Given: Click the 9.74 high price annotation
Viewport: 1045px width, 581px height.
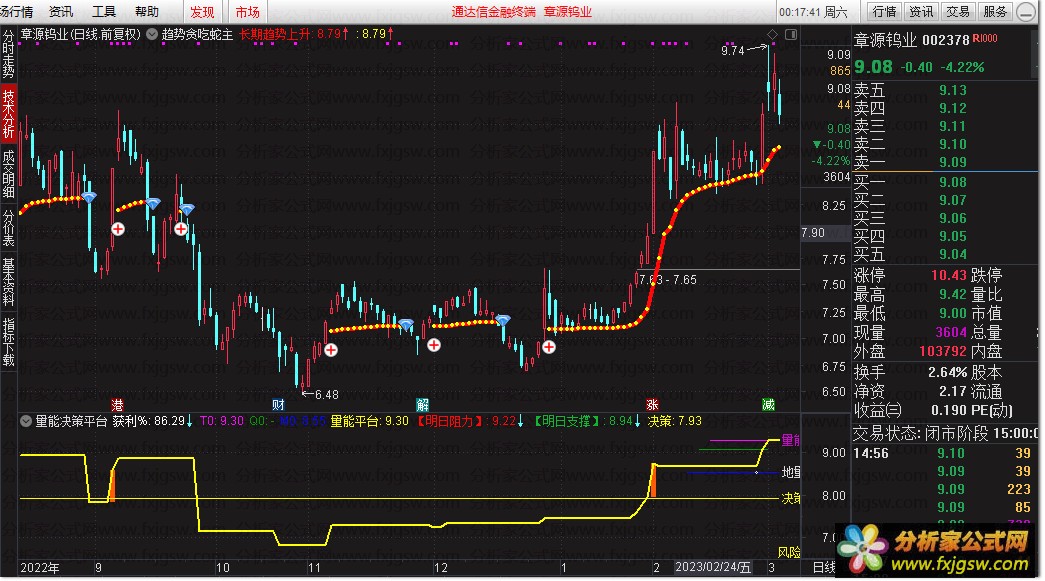Looking at the screenshot, I should coord(732,51).
